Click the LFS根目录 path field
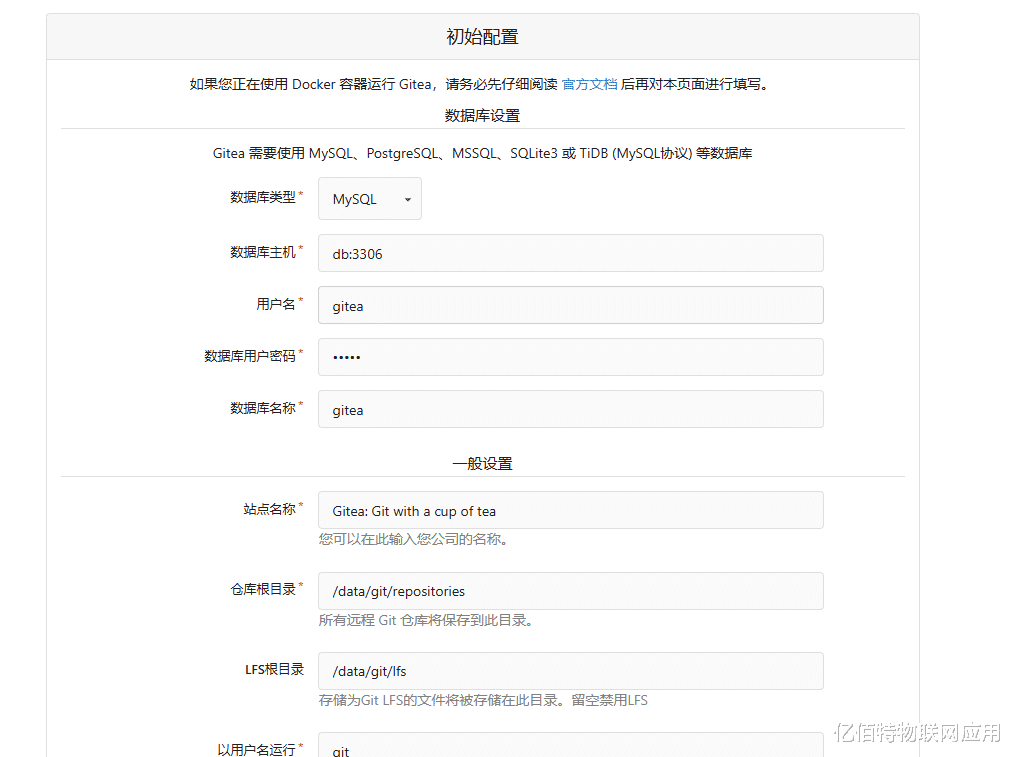1012x757 pixels. click(571, 671)
